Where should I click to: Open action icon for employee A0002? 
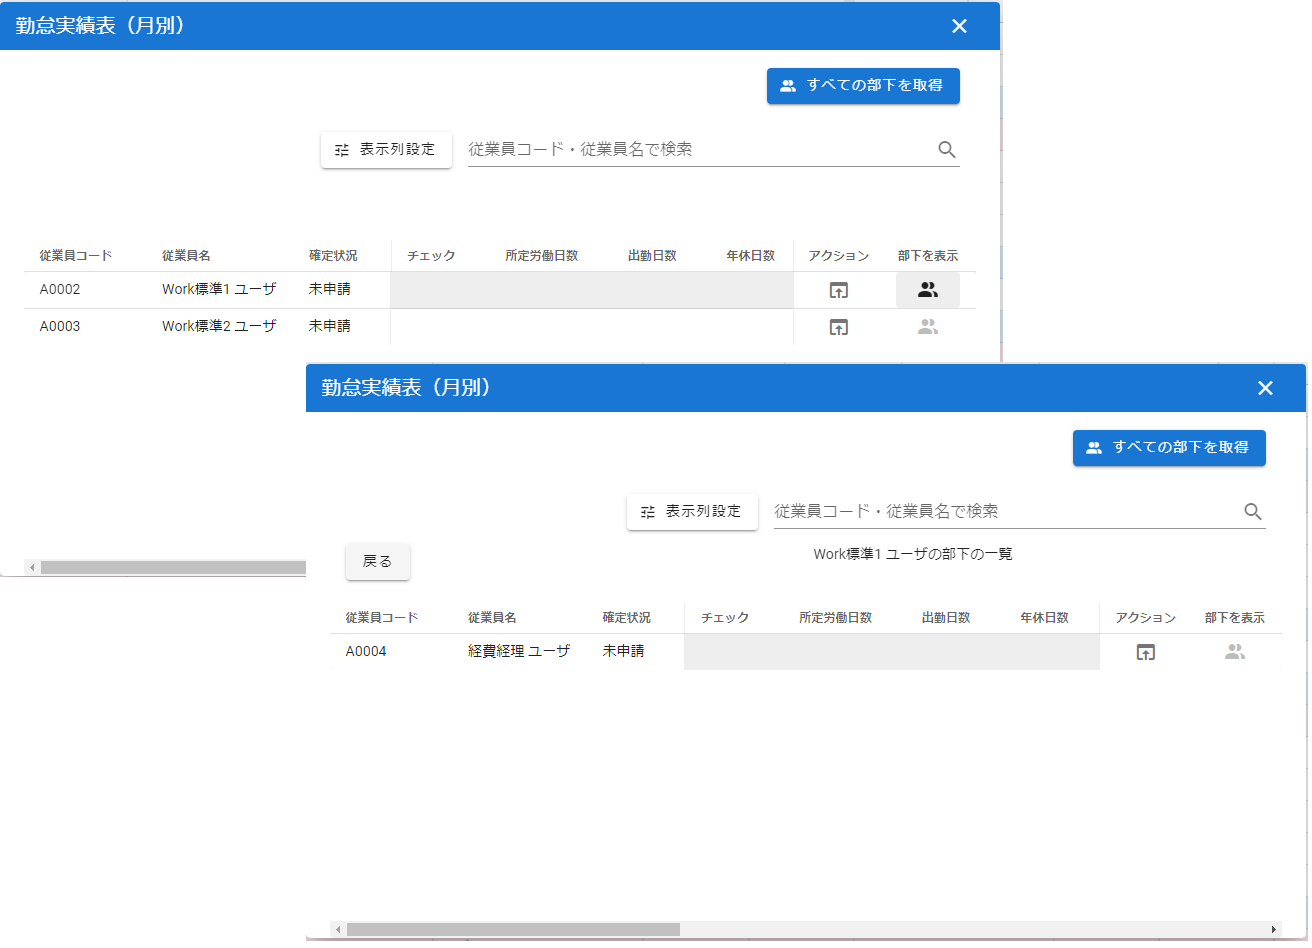(839, 290)
